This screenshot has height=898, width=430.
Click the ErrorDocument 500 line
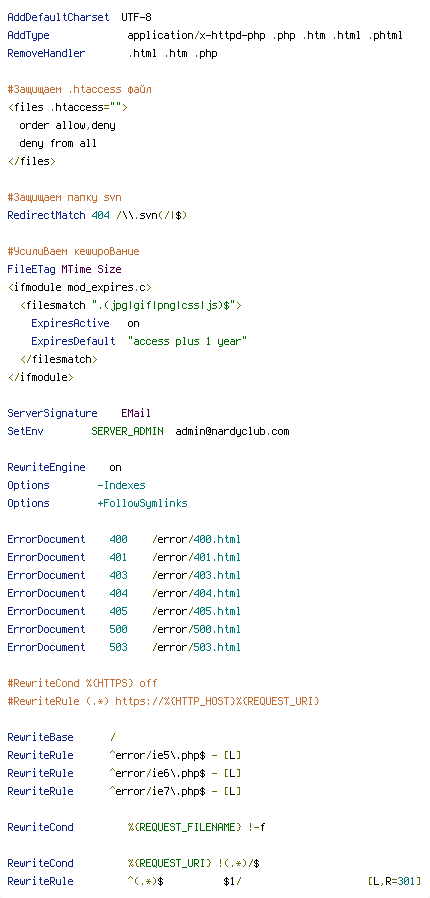point(124,629)
